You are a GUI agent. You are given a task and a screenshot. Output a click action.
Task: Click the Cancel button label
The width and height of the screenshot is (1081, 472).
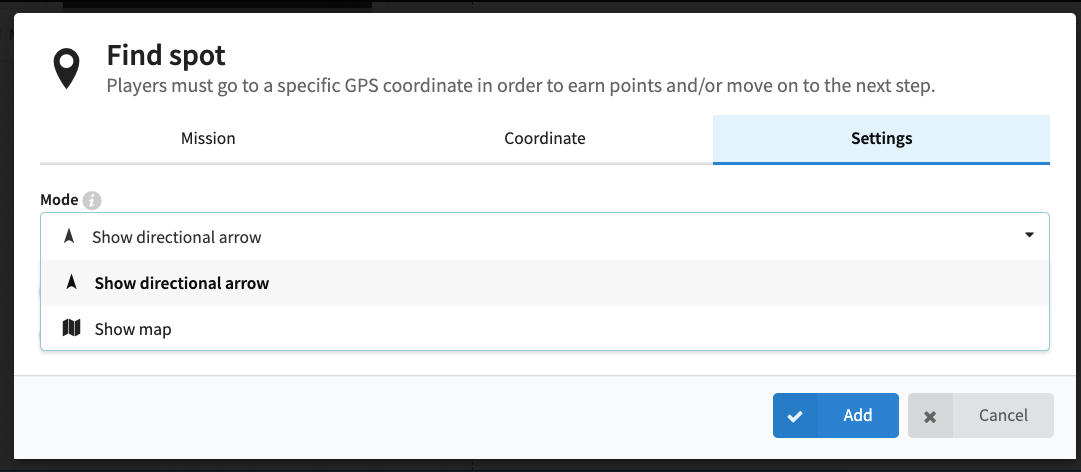point(1003,415)
